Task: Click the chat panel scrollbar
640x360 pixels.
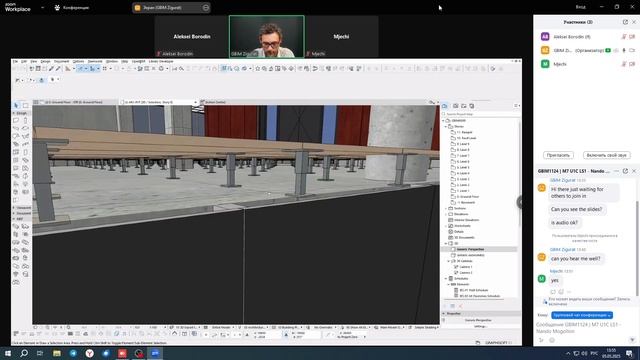Action: (x=637, y=248)
